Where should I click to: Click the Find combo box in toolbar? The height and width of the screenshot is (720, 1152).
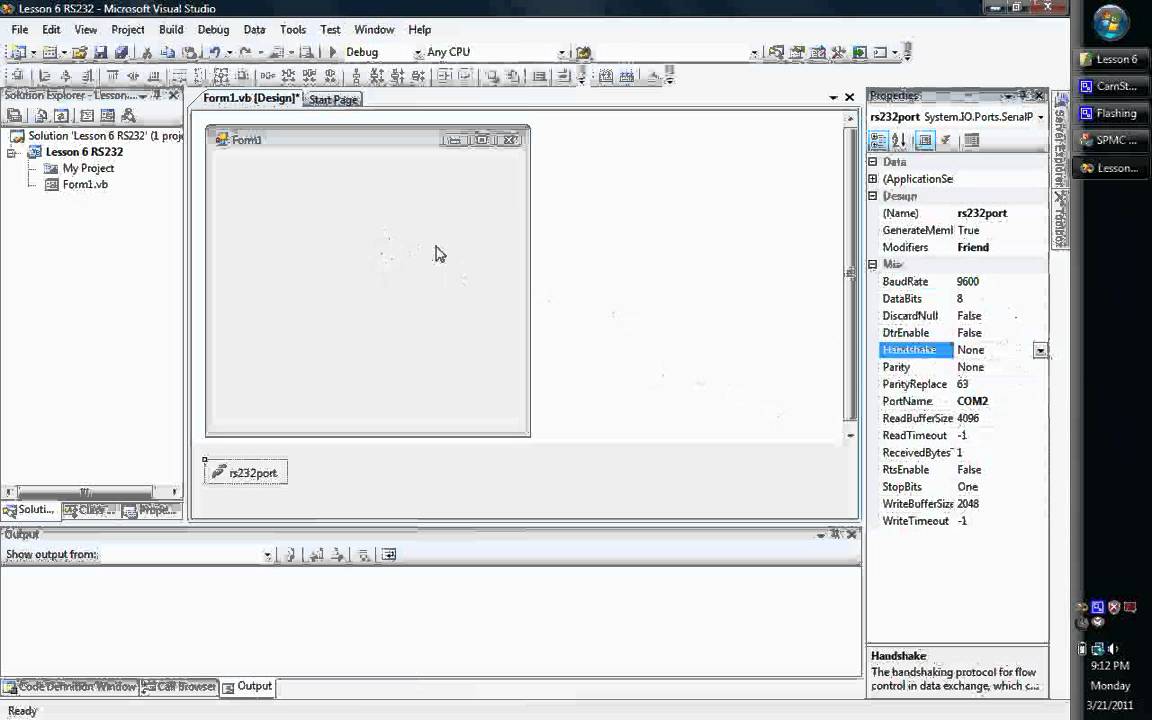point(676,52)
